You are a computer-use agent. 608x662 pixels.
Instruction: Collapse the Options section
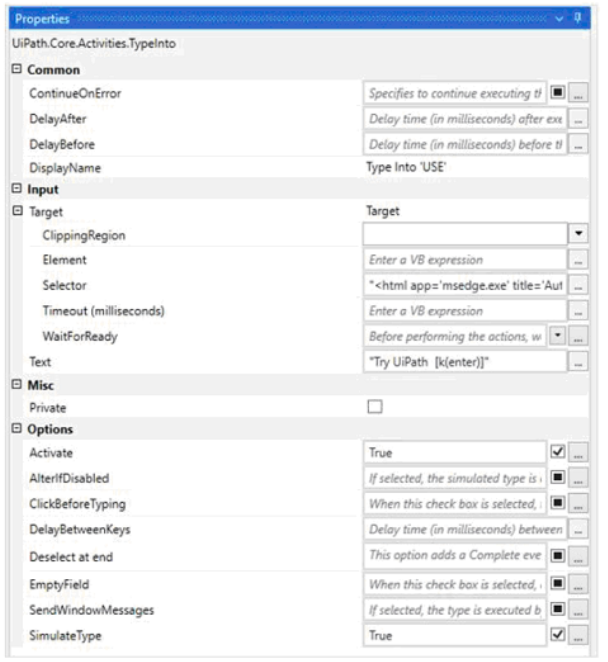[x=16, y=429]
